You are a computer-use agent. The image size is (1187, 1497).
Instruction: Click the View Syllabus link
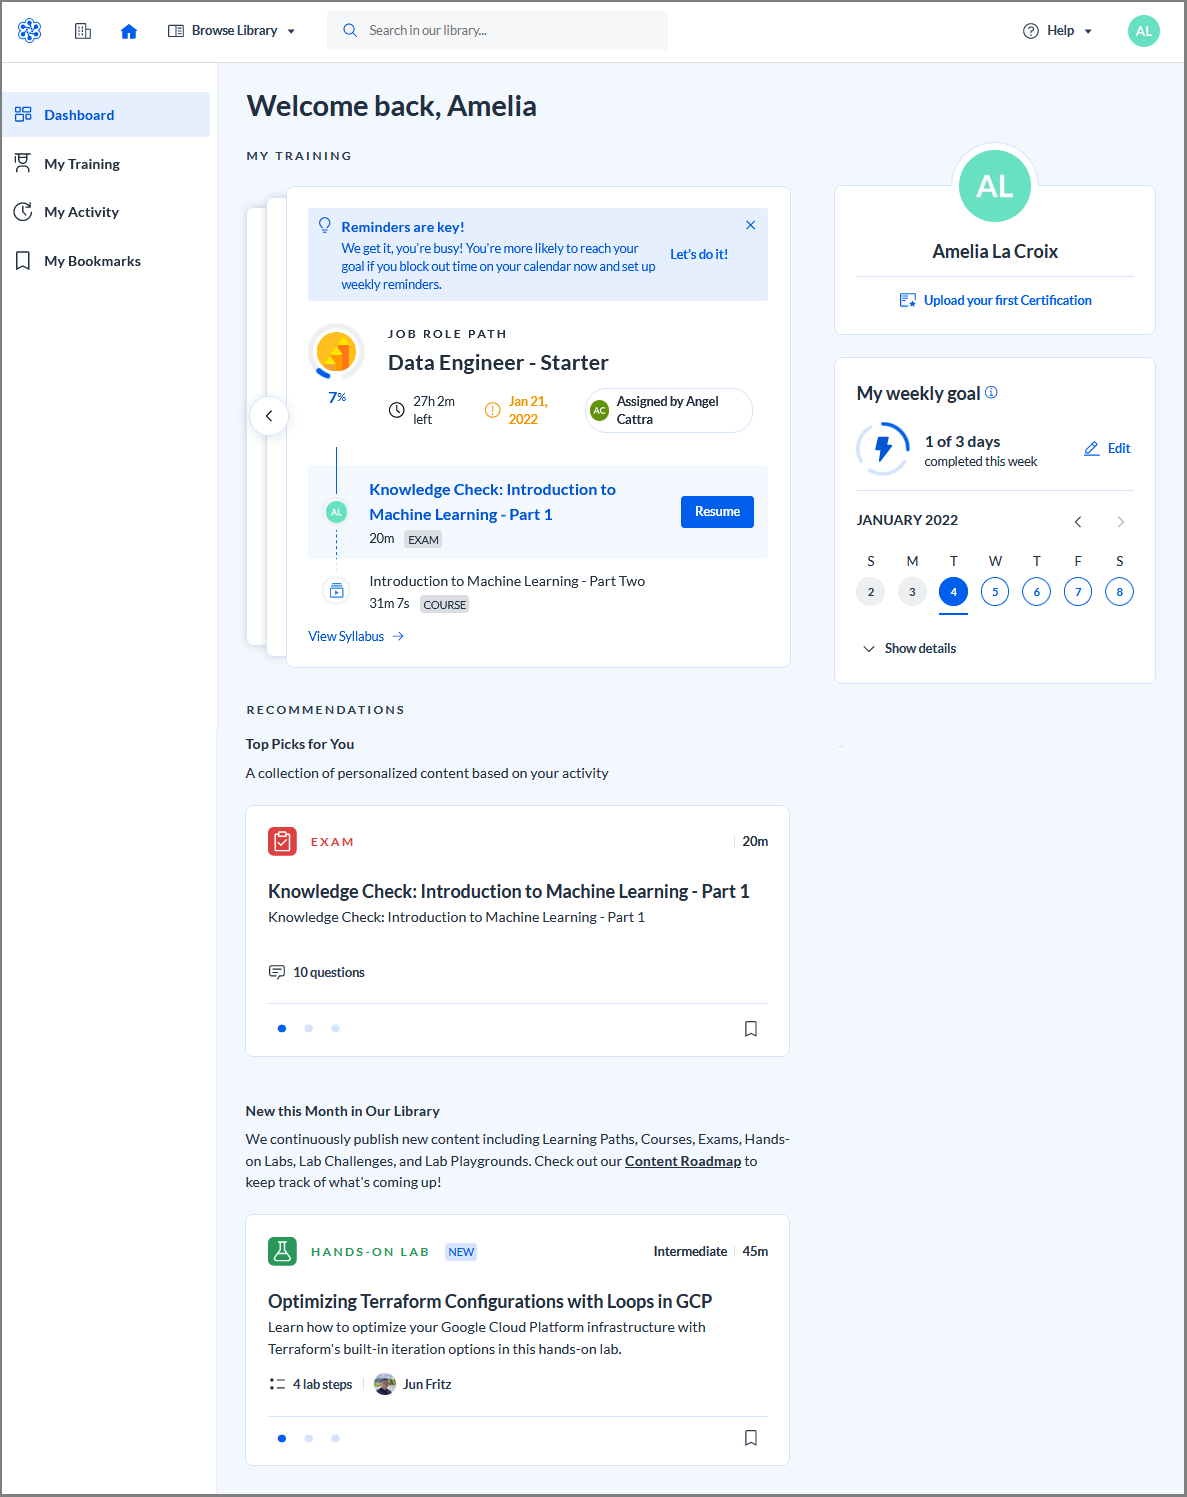(356, 636)
